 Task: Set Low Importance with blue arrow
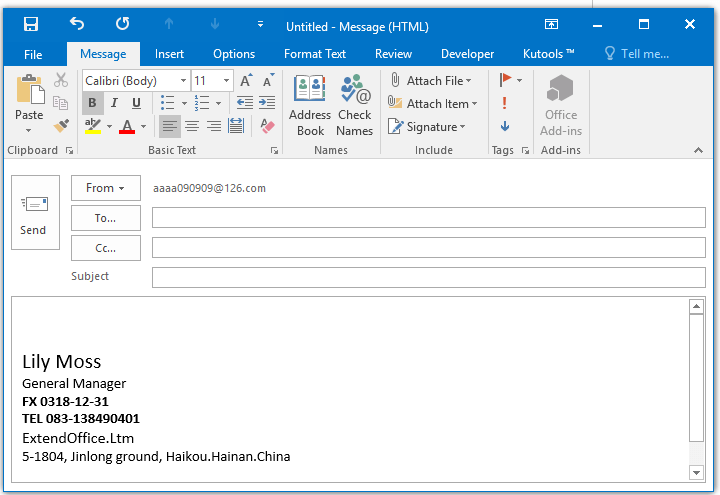tap(505, 126)
